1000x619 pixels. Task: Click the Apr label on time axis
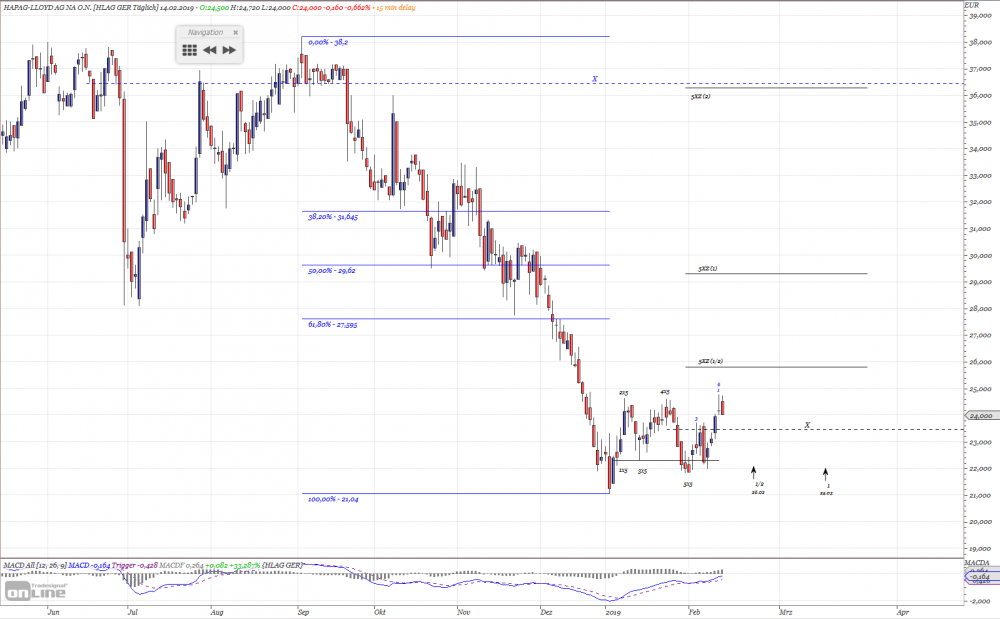pyautogui.click(x=902, y=612)
